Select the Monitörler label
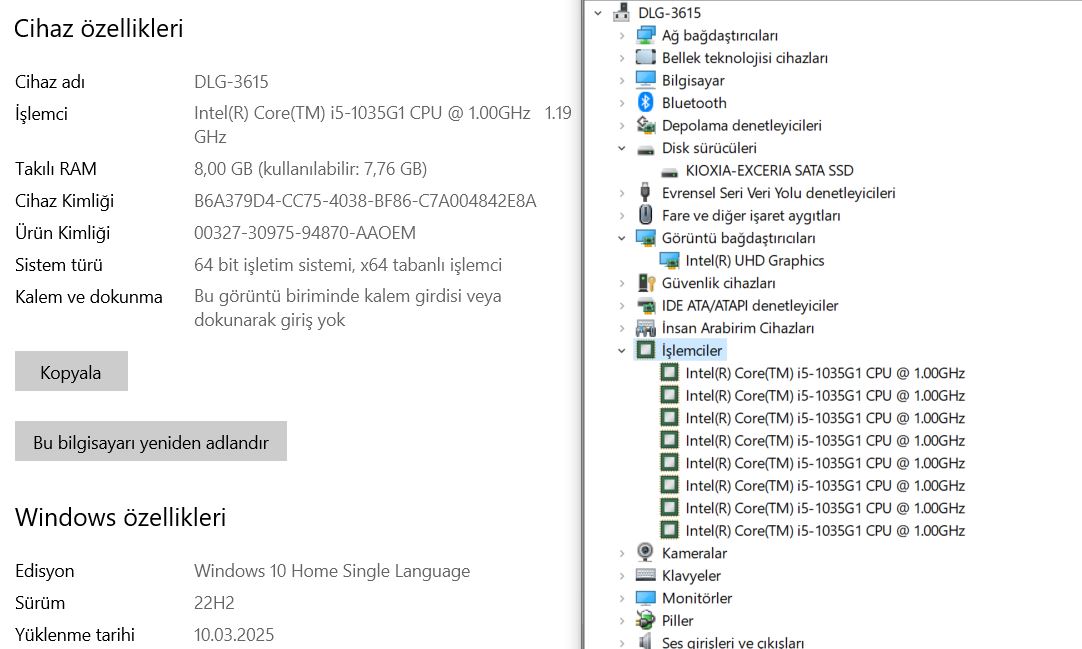 (697, 598)
